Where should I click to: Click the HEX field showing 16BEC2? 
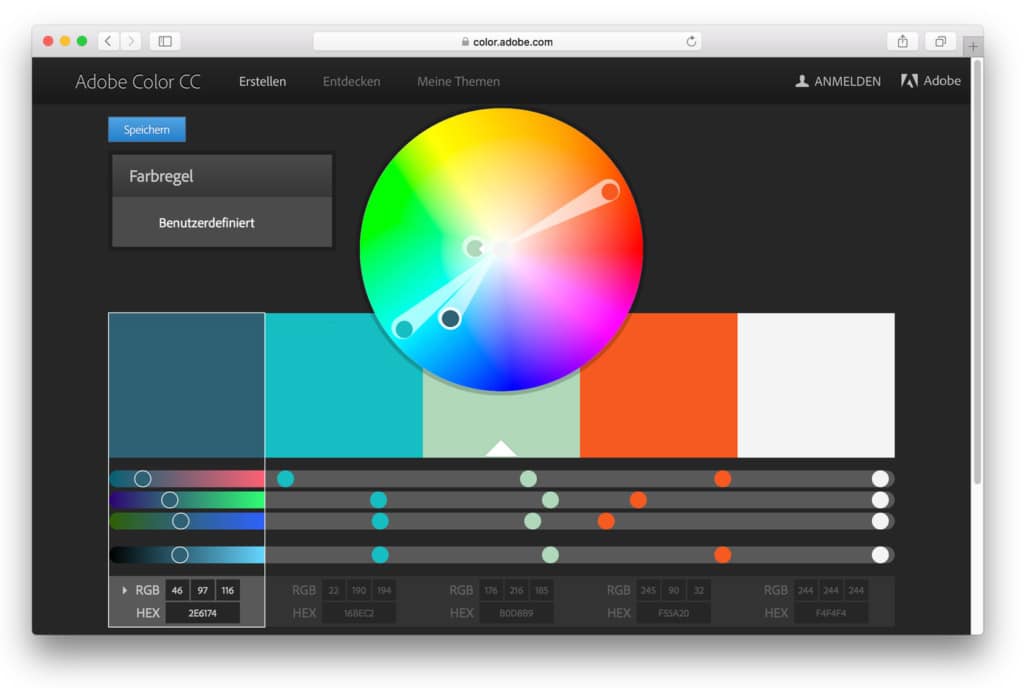[359, 613]
